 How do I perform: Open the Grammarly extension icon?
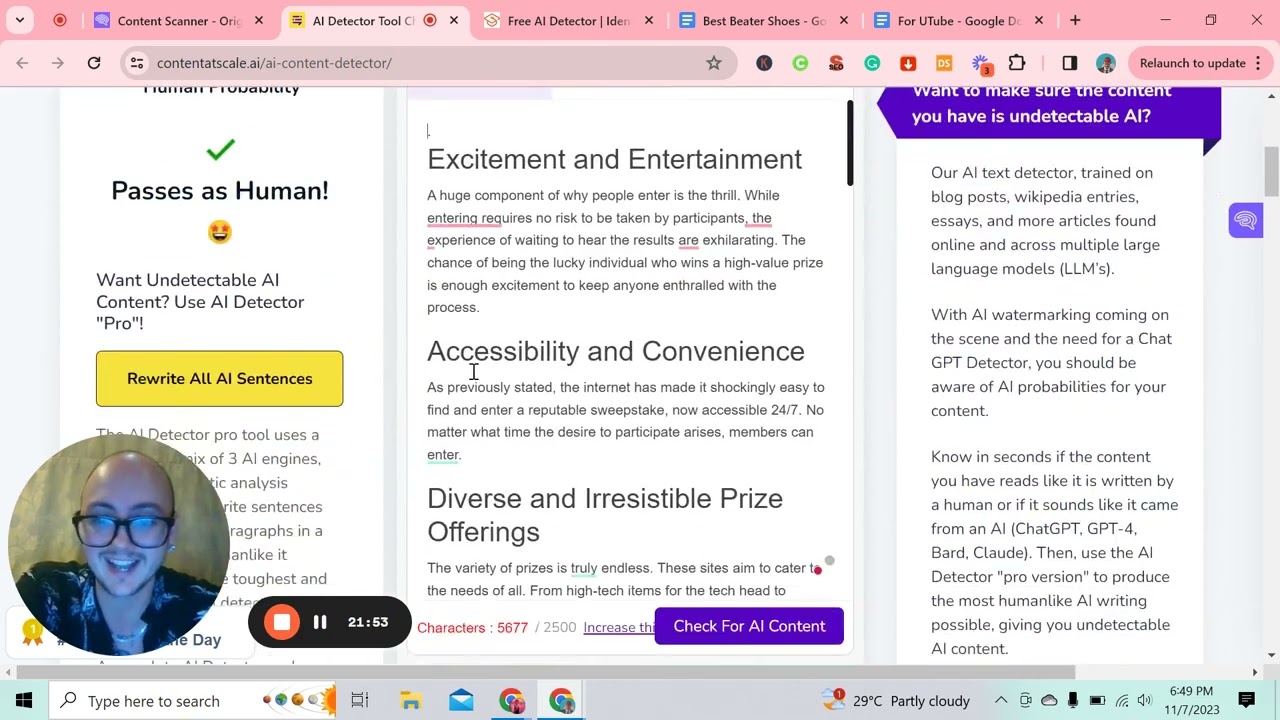[x=872, y=63]
